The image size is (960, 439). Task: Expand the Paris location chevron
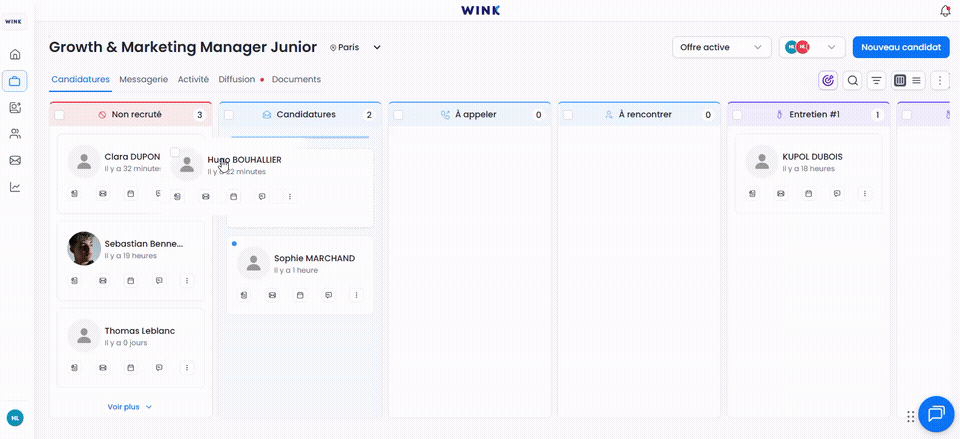377,47
